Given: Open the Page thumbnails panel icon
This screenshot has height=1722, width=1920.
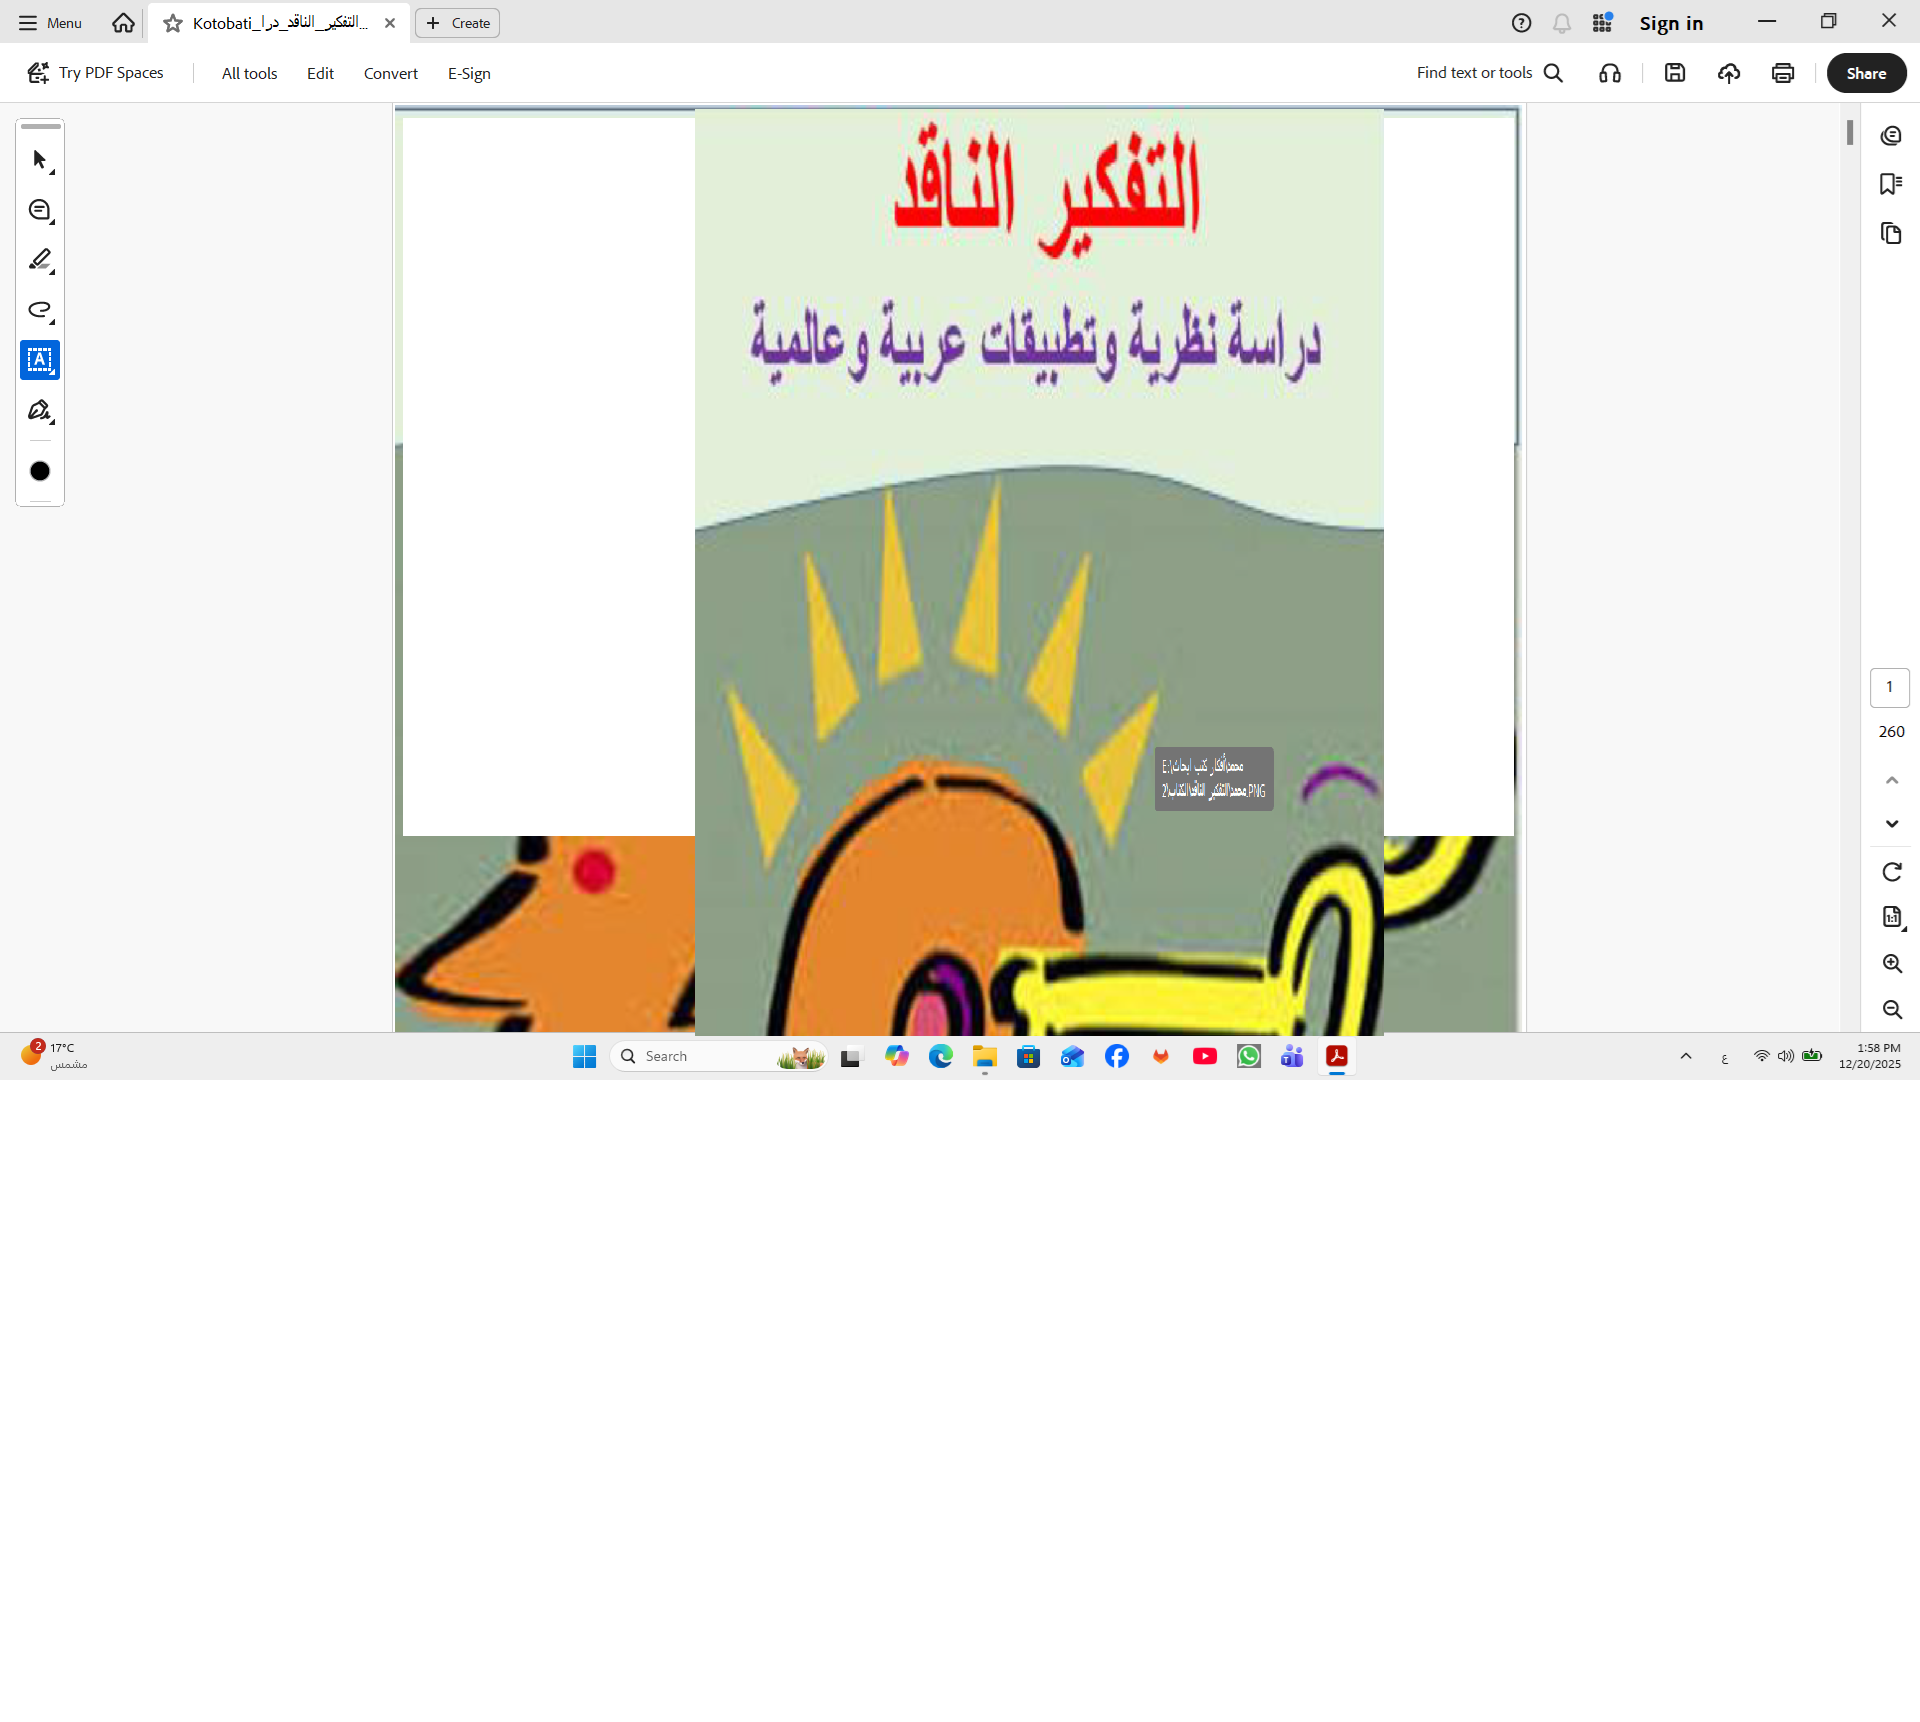Looking at the screenshot, I should 1891,233.
